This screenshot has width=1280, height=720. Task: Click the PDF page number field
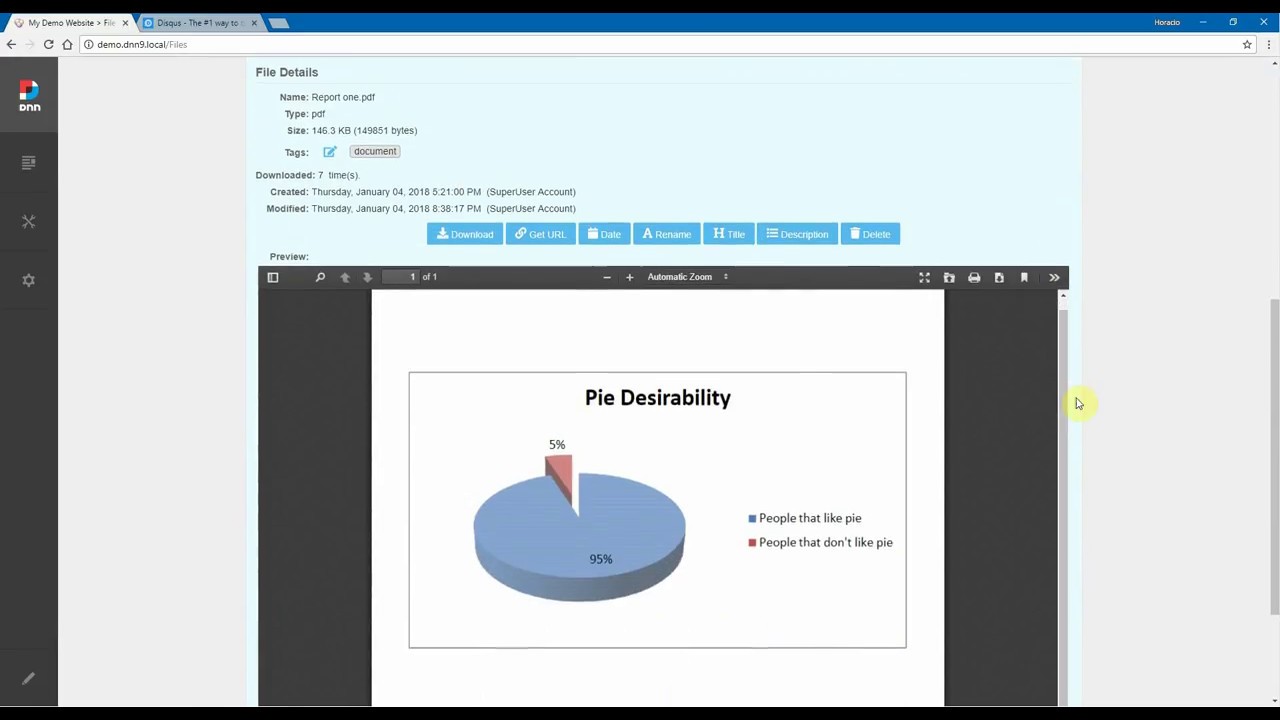(401, 277)
